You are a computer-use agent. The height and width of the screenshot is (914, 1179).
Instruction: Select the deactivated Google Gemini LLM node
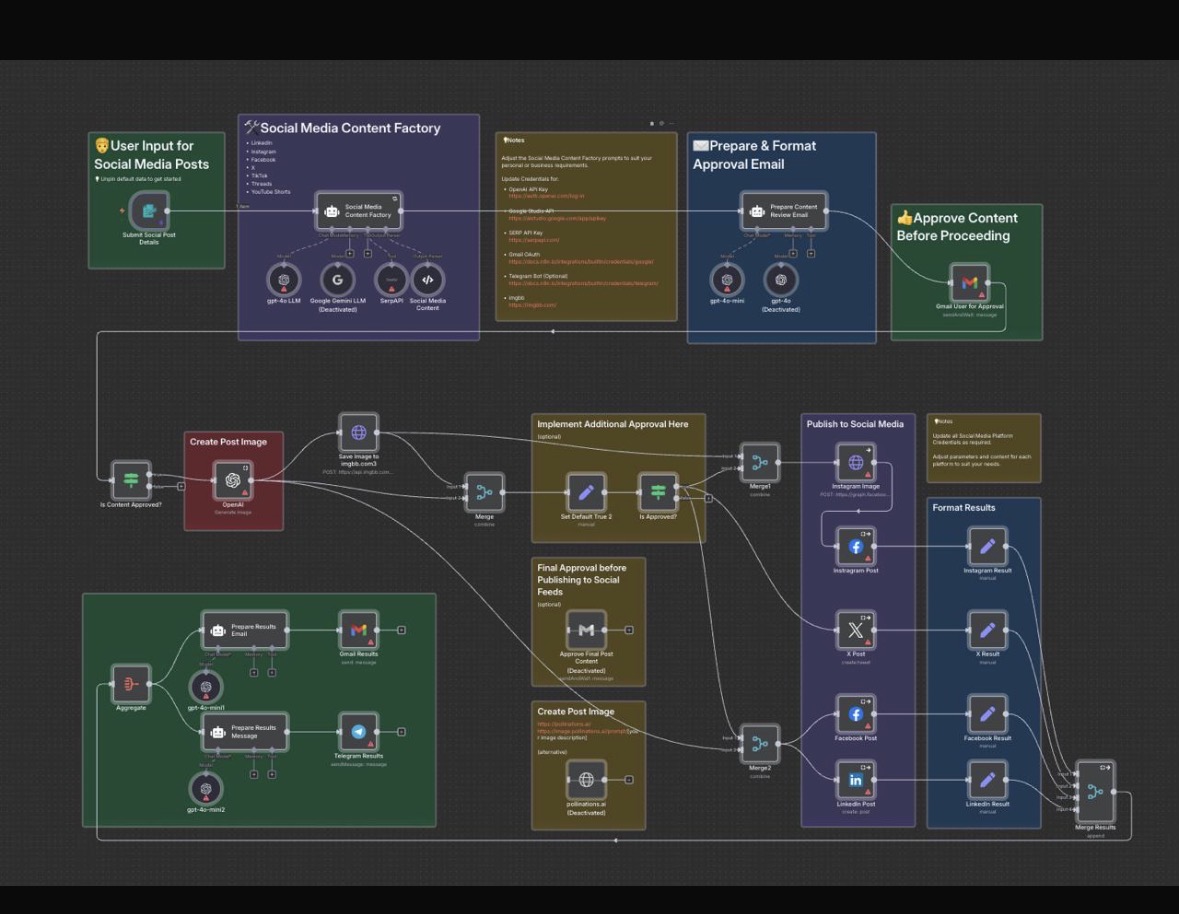pos(338,280)
